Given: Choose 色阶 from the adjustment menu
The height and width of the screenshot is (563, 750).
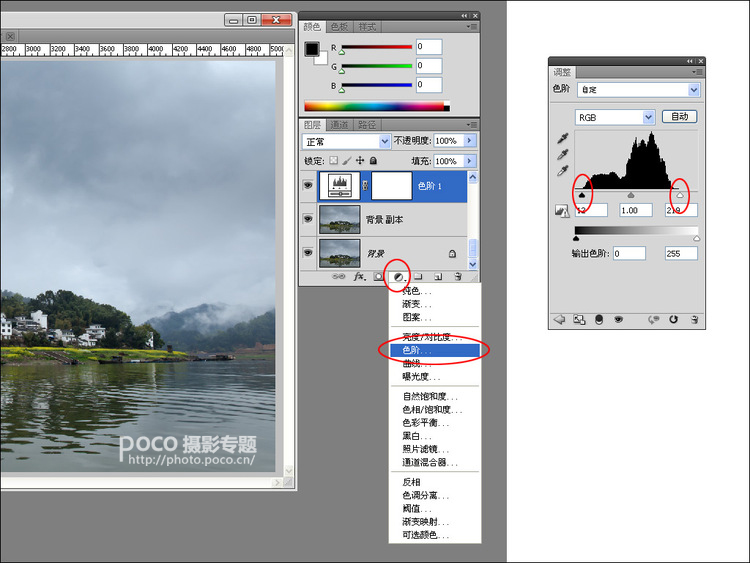Looking at the screenshot, I should click(435, 350).
